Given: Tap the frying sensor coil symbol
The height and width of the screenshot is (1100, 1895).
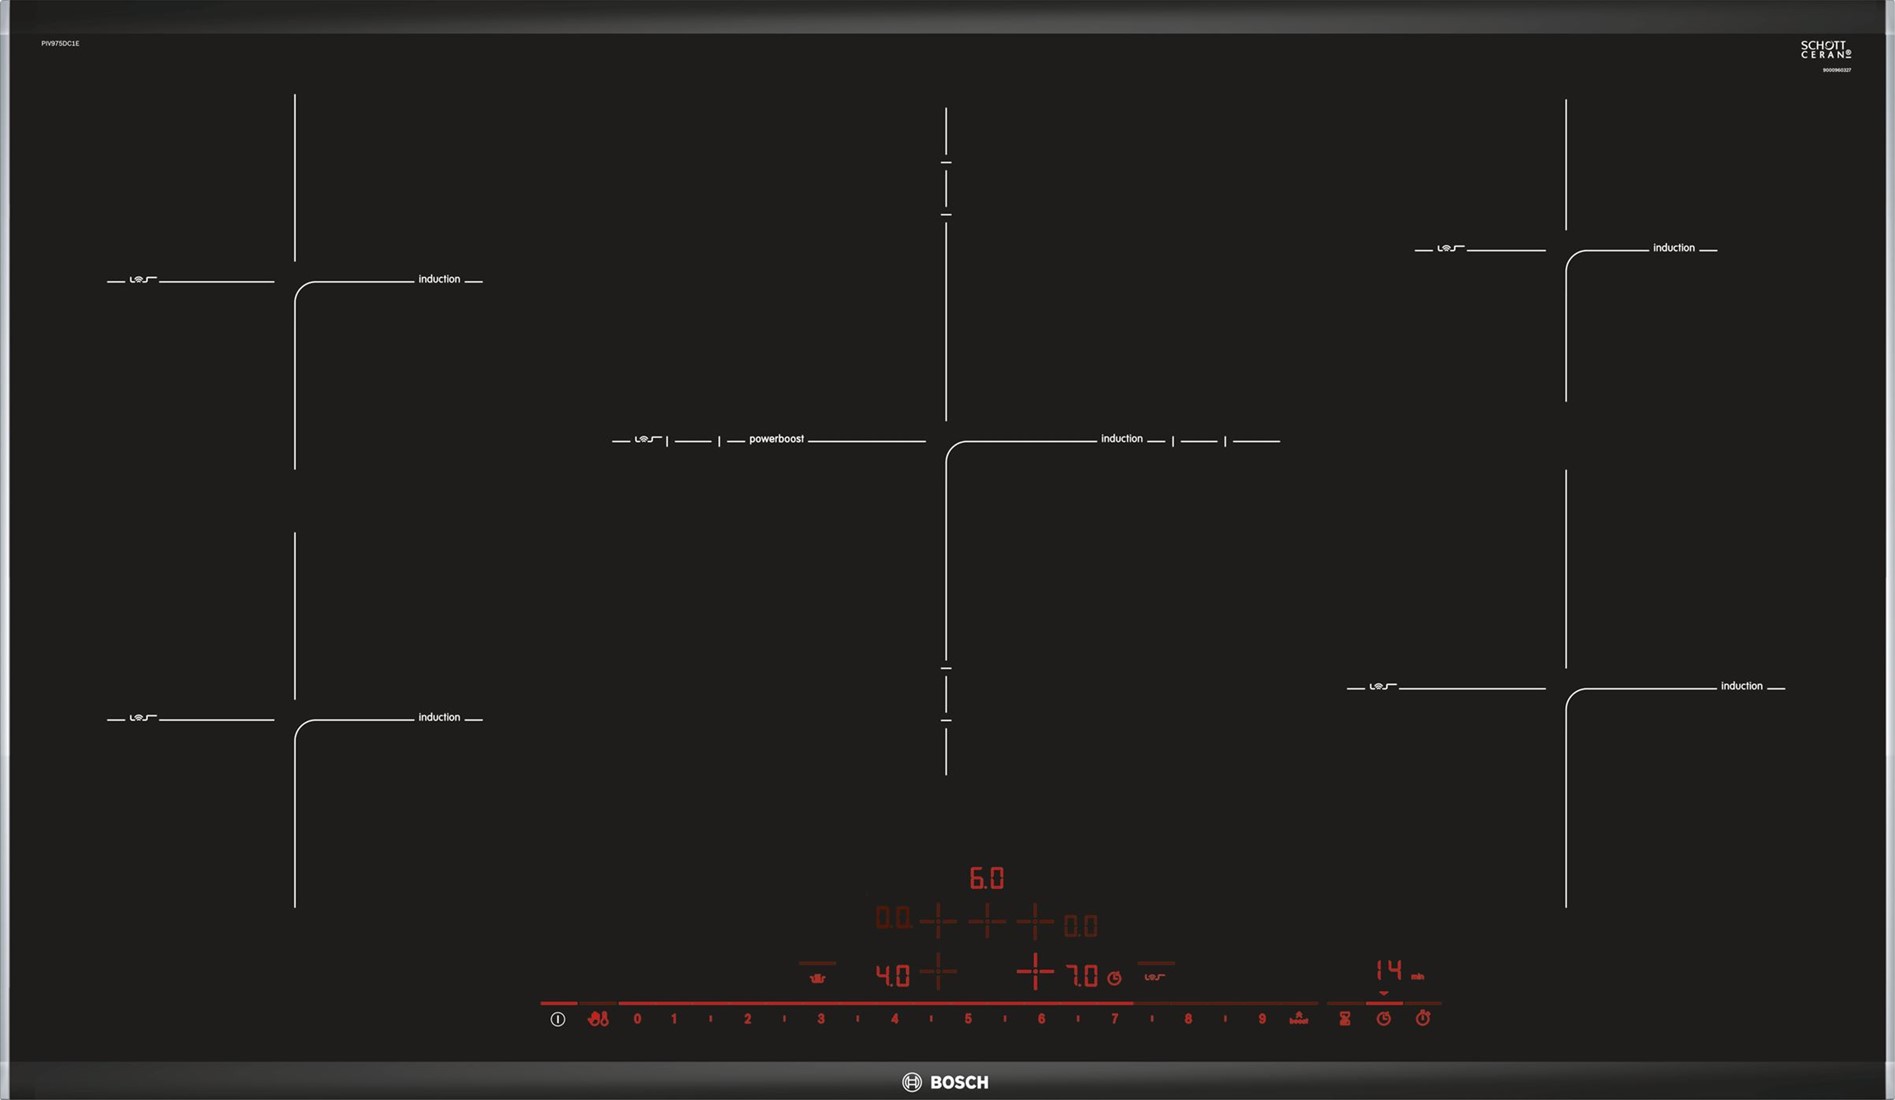Looking at the screenshot, I should (x=1155, y=976).
